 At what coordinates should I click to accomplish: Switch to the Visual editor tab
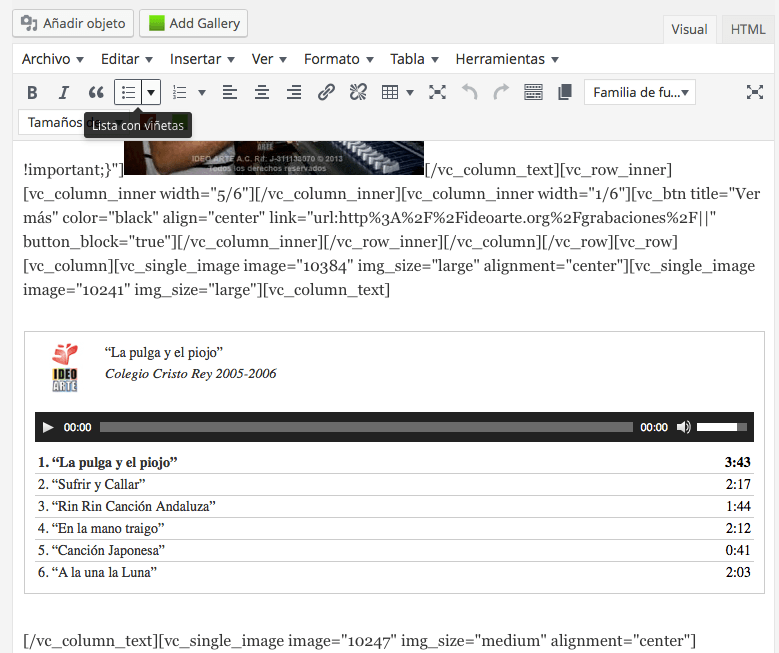click(x=689, y=29)
